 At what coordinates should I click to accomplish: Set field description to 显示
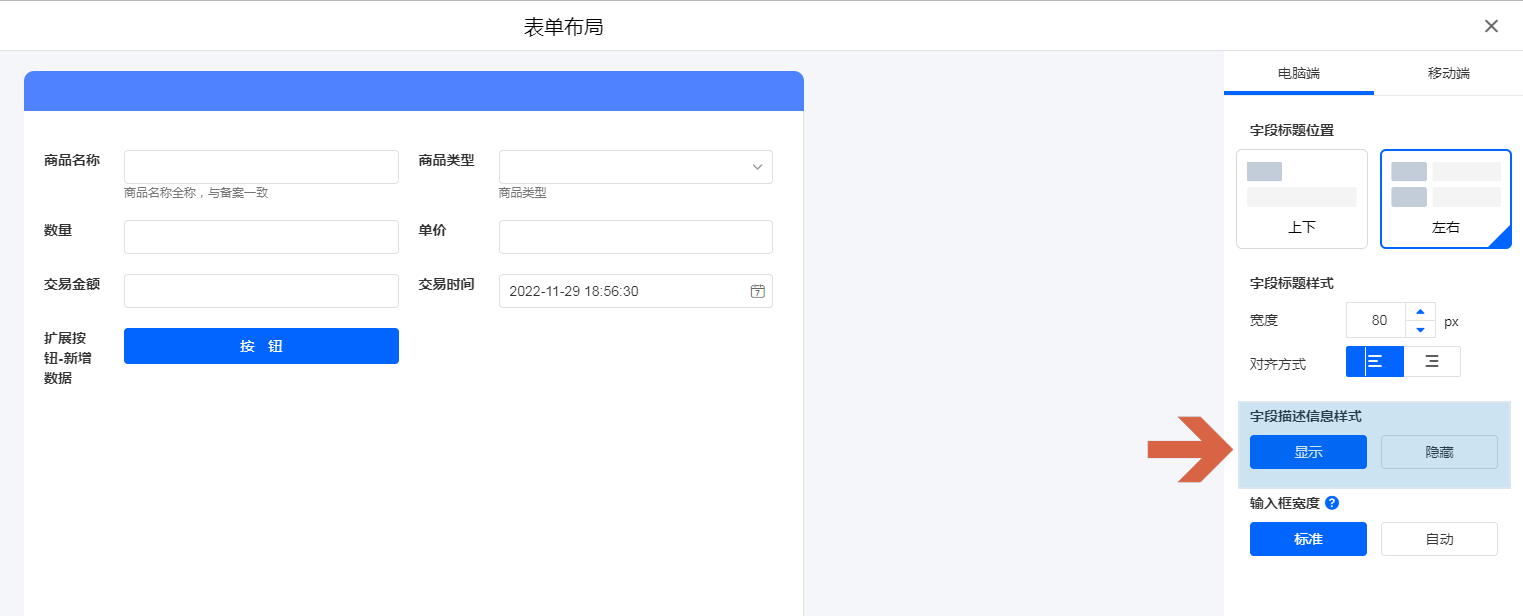[1308, 452]
